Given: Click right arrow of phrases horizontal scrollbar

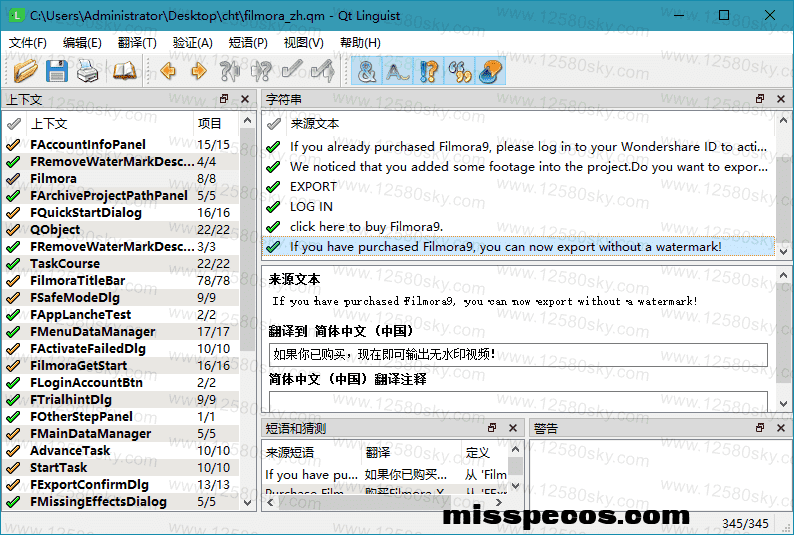Looking at the screenshot, I should (499, 503).
